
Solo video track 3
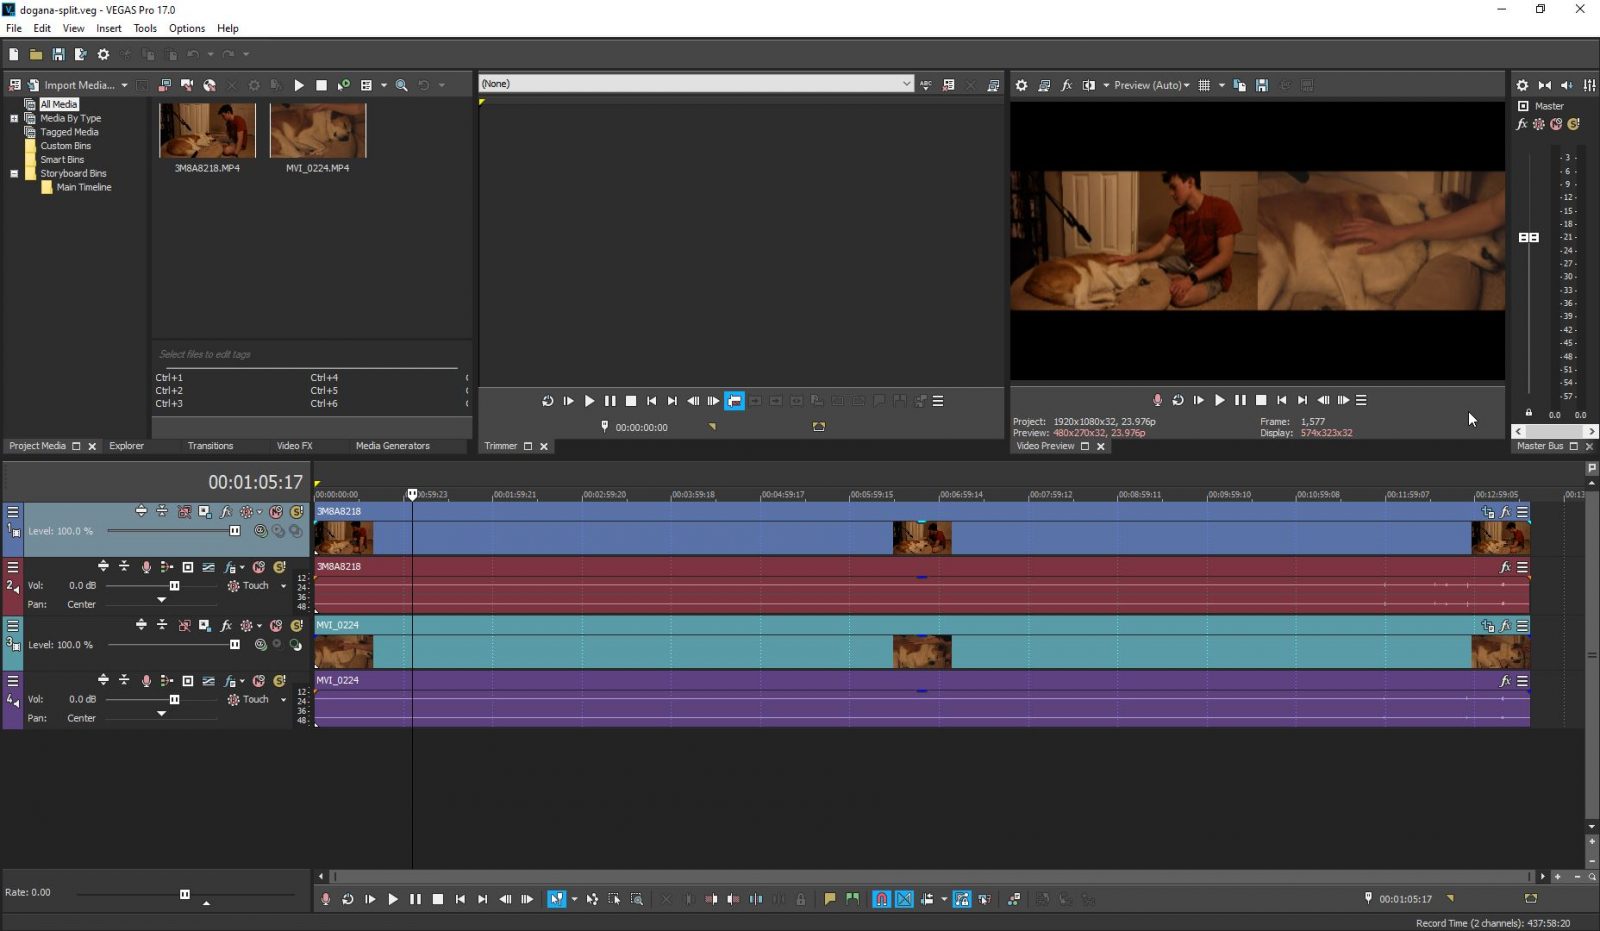[296, 625]
